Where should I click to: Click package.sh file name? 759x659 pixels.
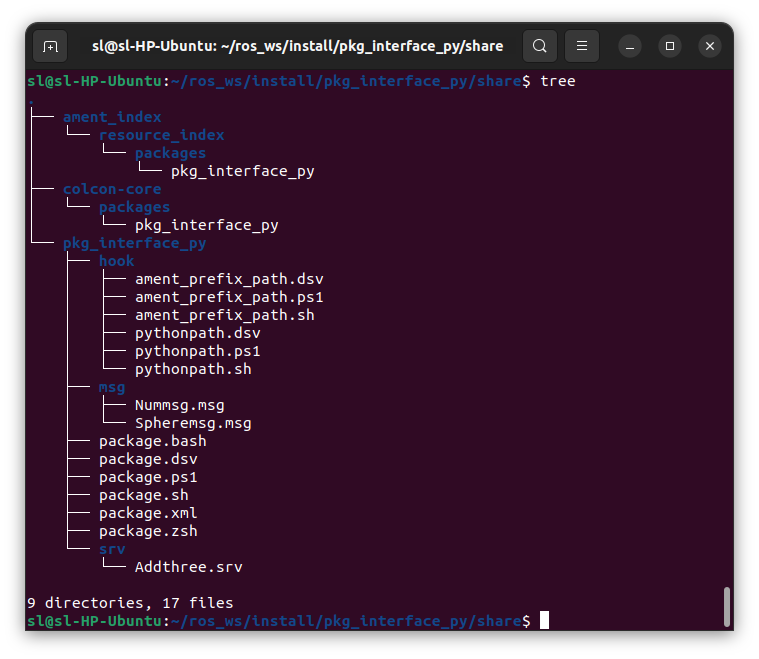pos(144,495)
